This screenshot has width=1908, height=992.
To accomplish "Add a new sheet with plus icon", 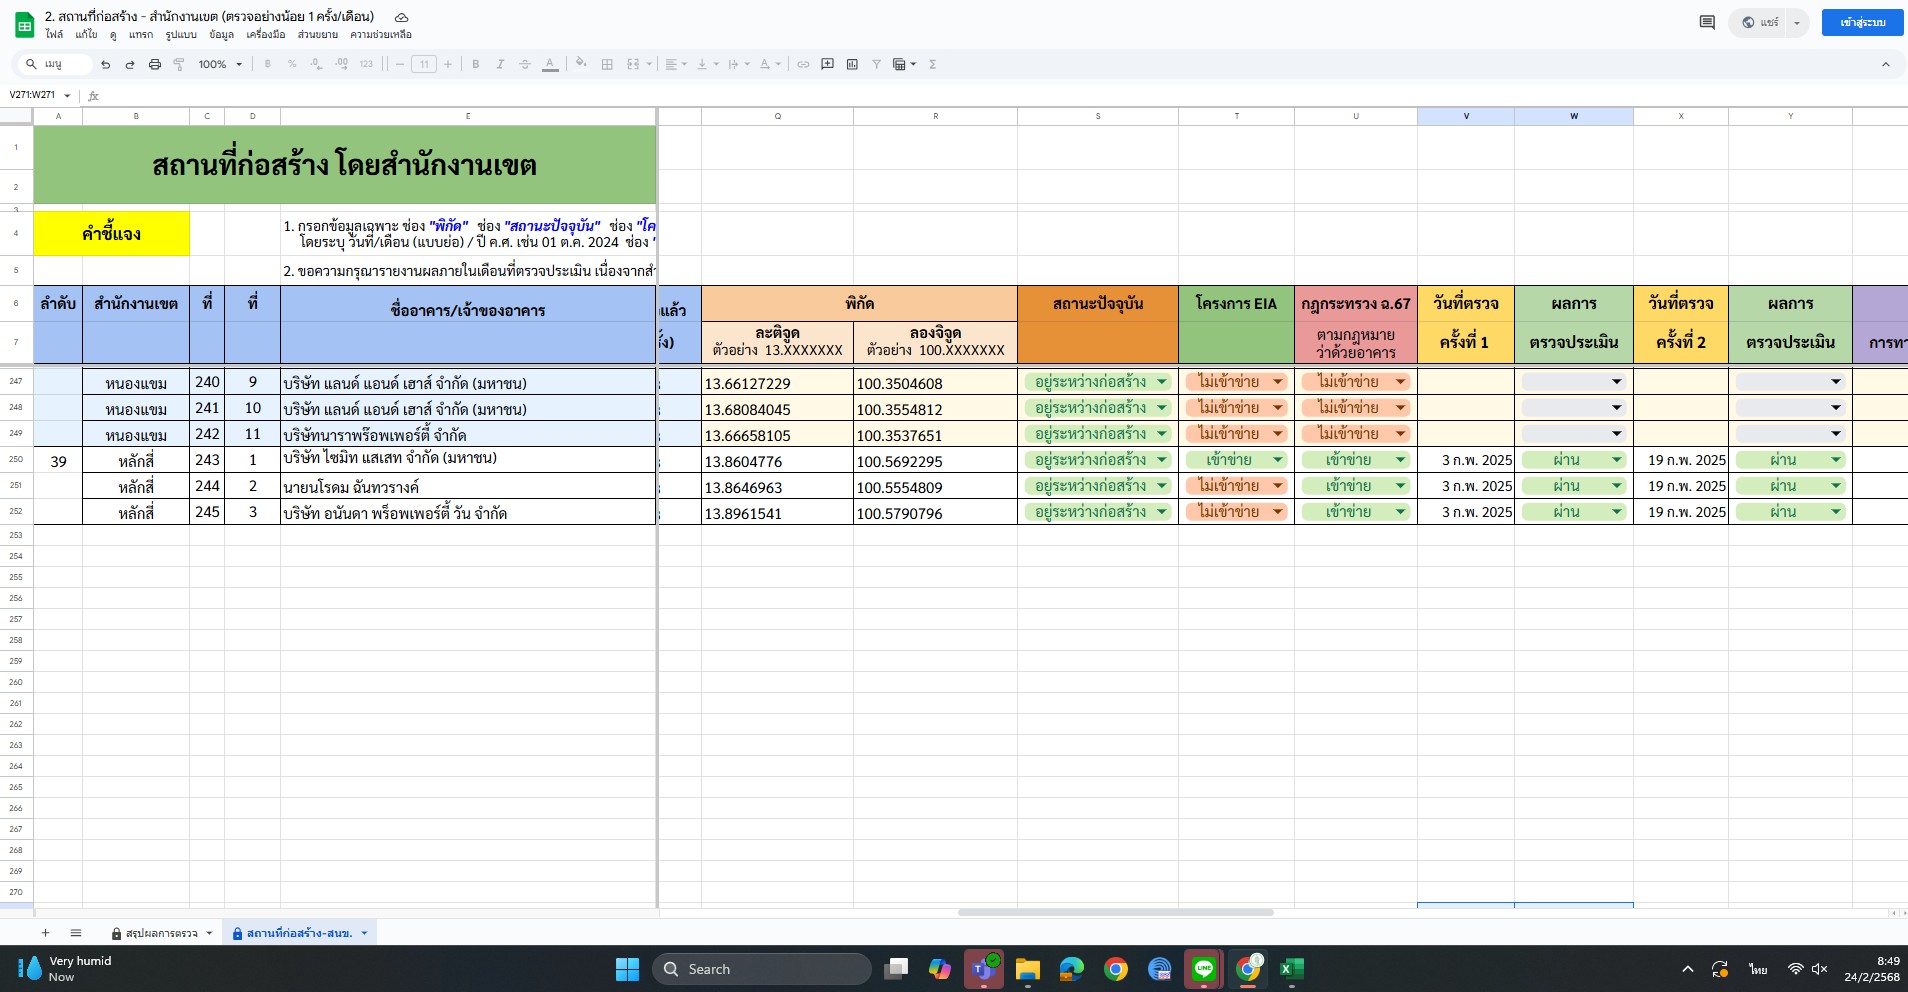I will coord(45,933).
